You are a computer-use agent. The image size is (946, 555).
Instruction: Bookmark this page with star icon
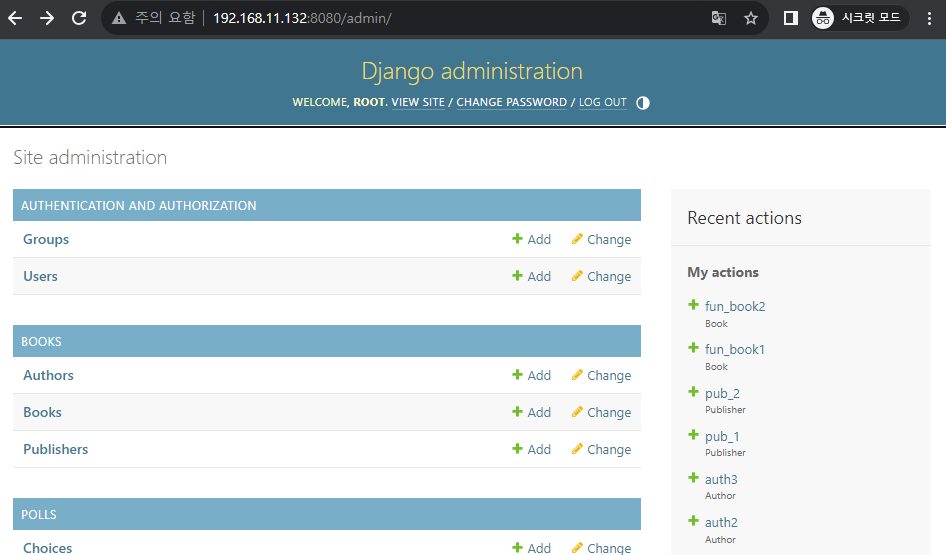click(x=751, y=18)
